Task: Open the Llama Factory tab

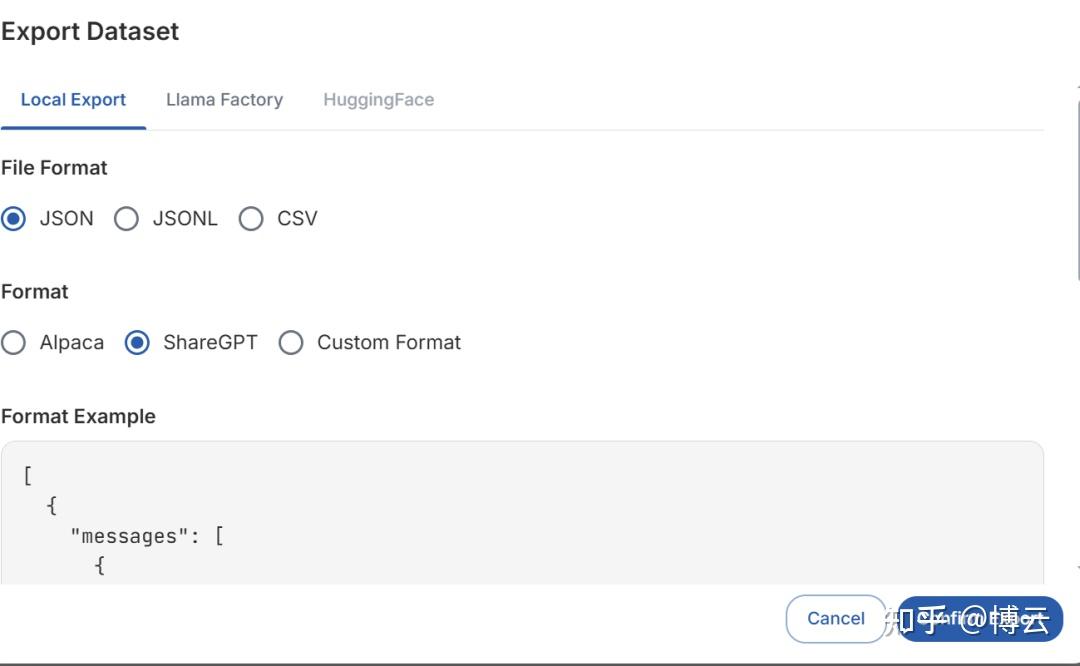Action: tap(224, 100)
